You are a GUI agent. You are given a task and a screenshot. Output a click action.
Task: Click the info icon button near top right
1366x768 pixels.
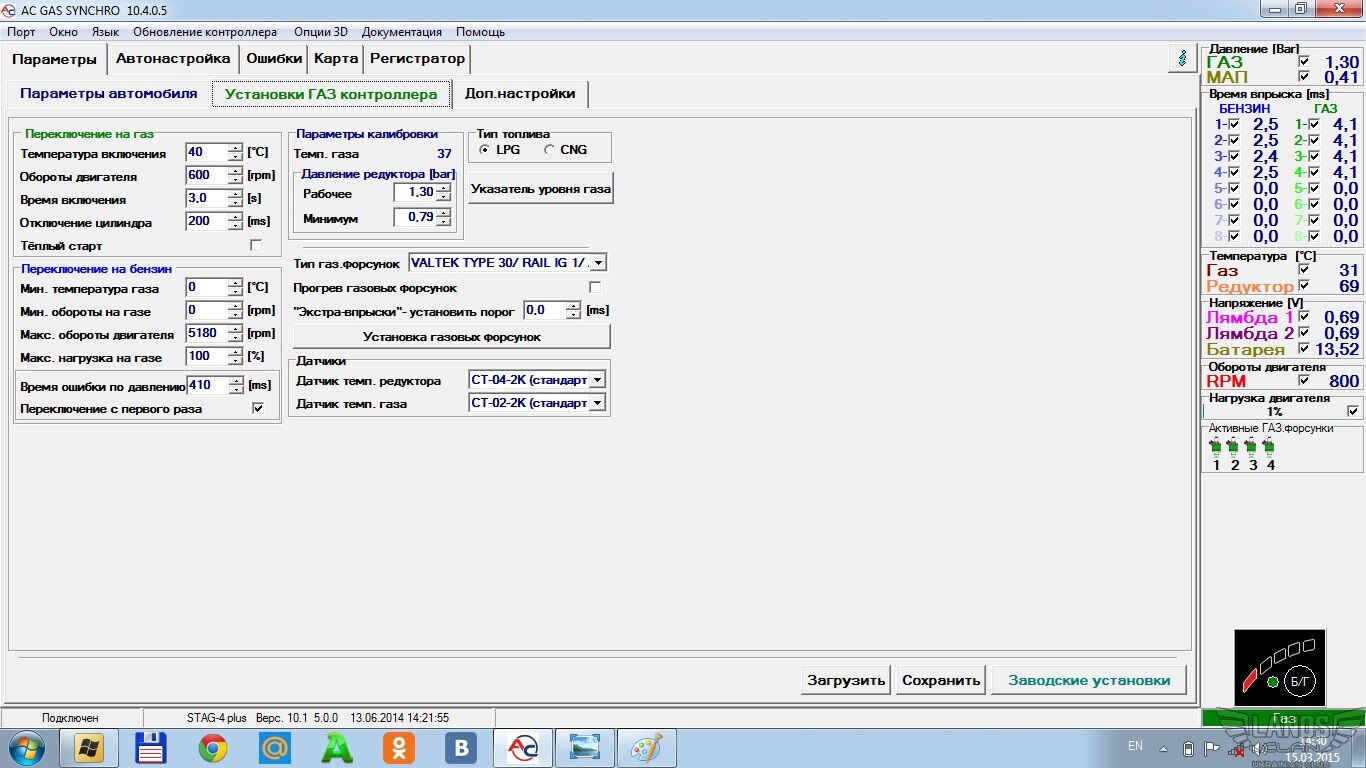[x=1183, y=59]
